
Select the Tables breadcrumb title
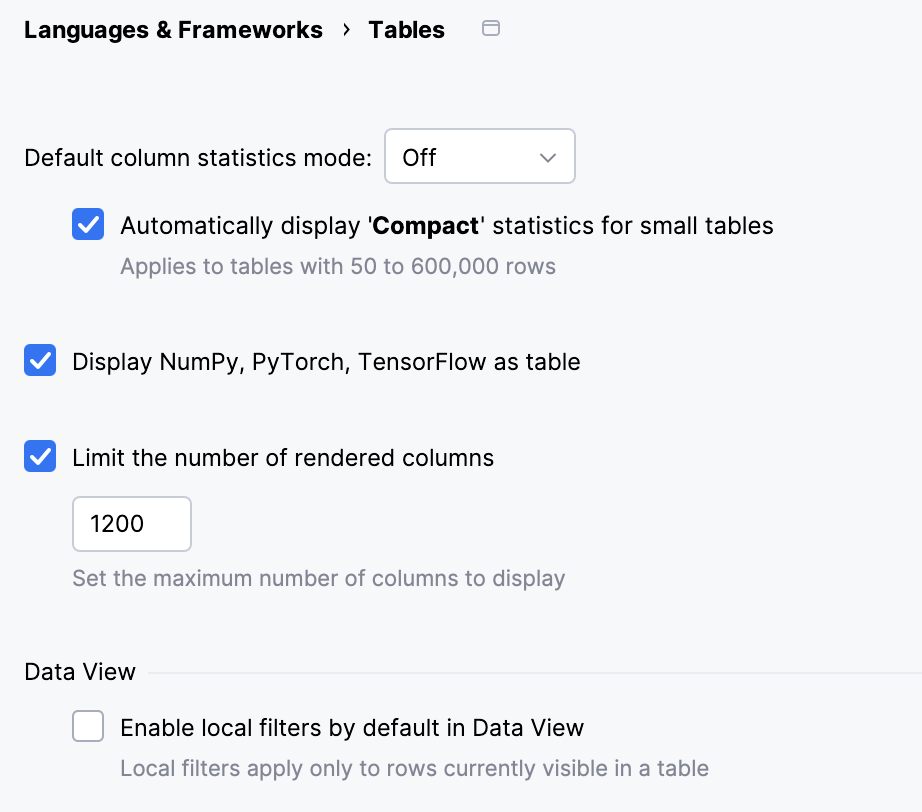(x=406, y=30)
